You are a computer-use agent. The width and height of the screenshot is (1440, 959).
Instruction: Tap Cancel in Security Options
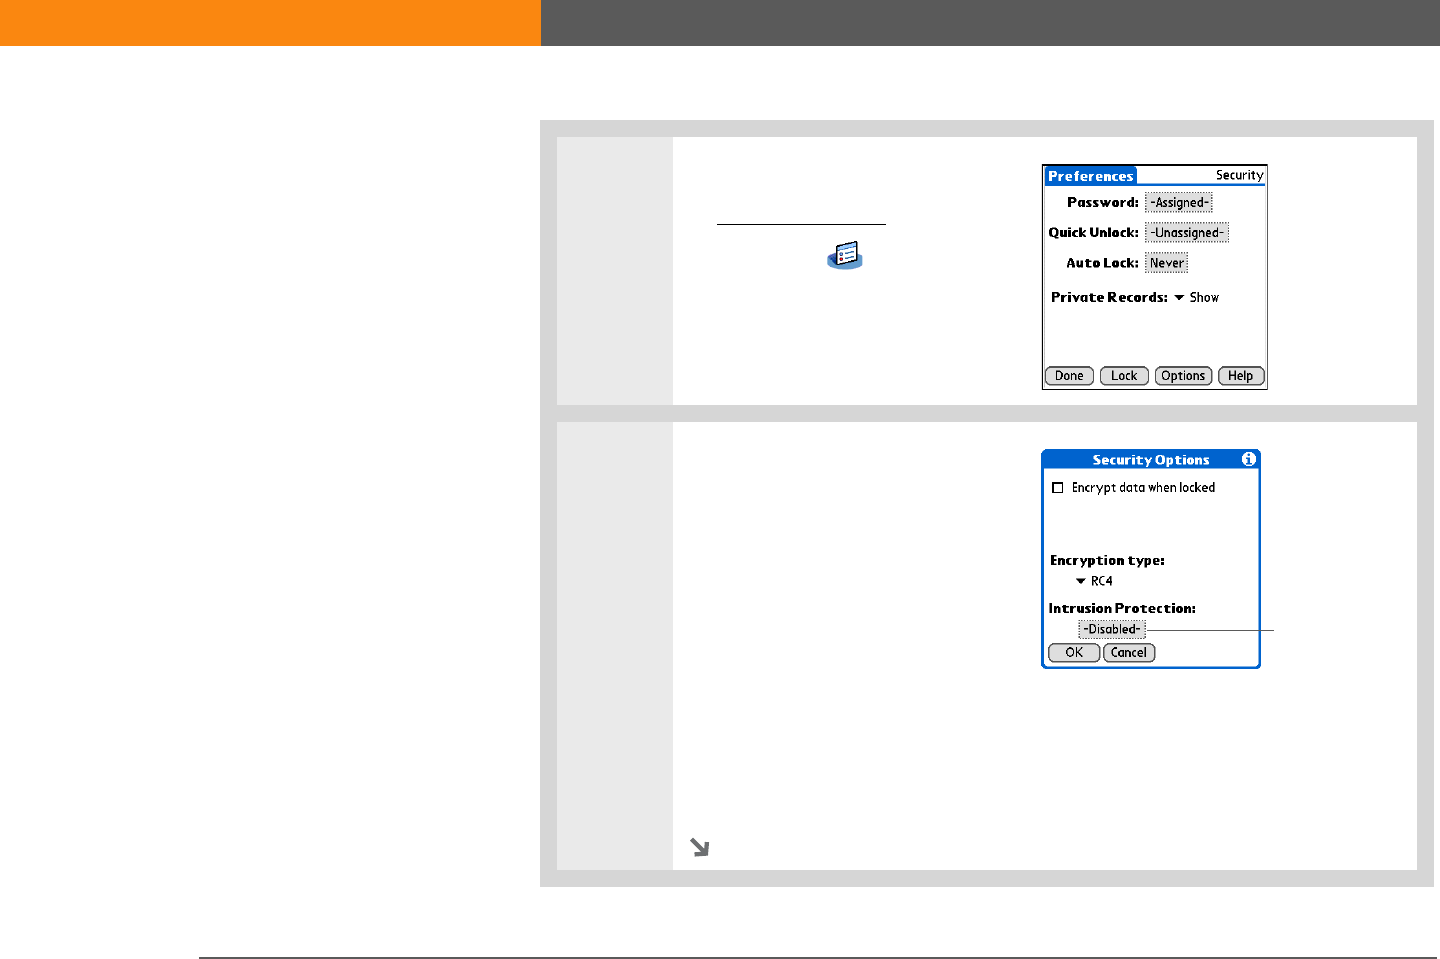tap(1129, 652)
